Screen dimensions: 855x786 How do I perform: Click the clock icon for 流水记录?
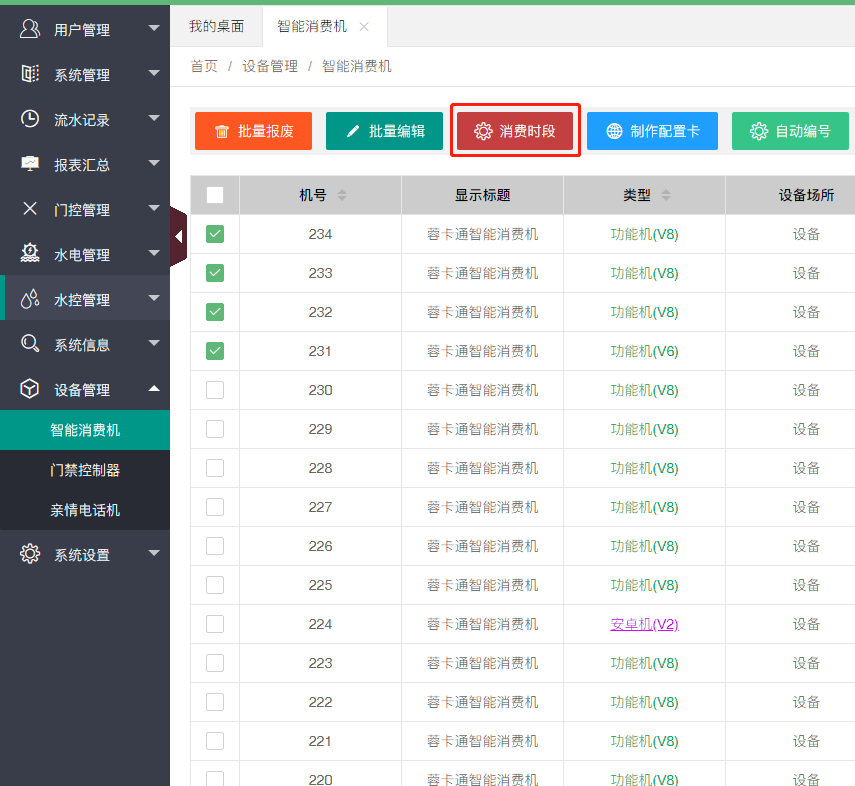coord(30,119)
